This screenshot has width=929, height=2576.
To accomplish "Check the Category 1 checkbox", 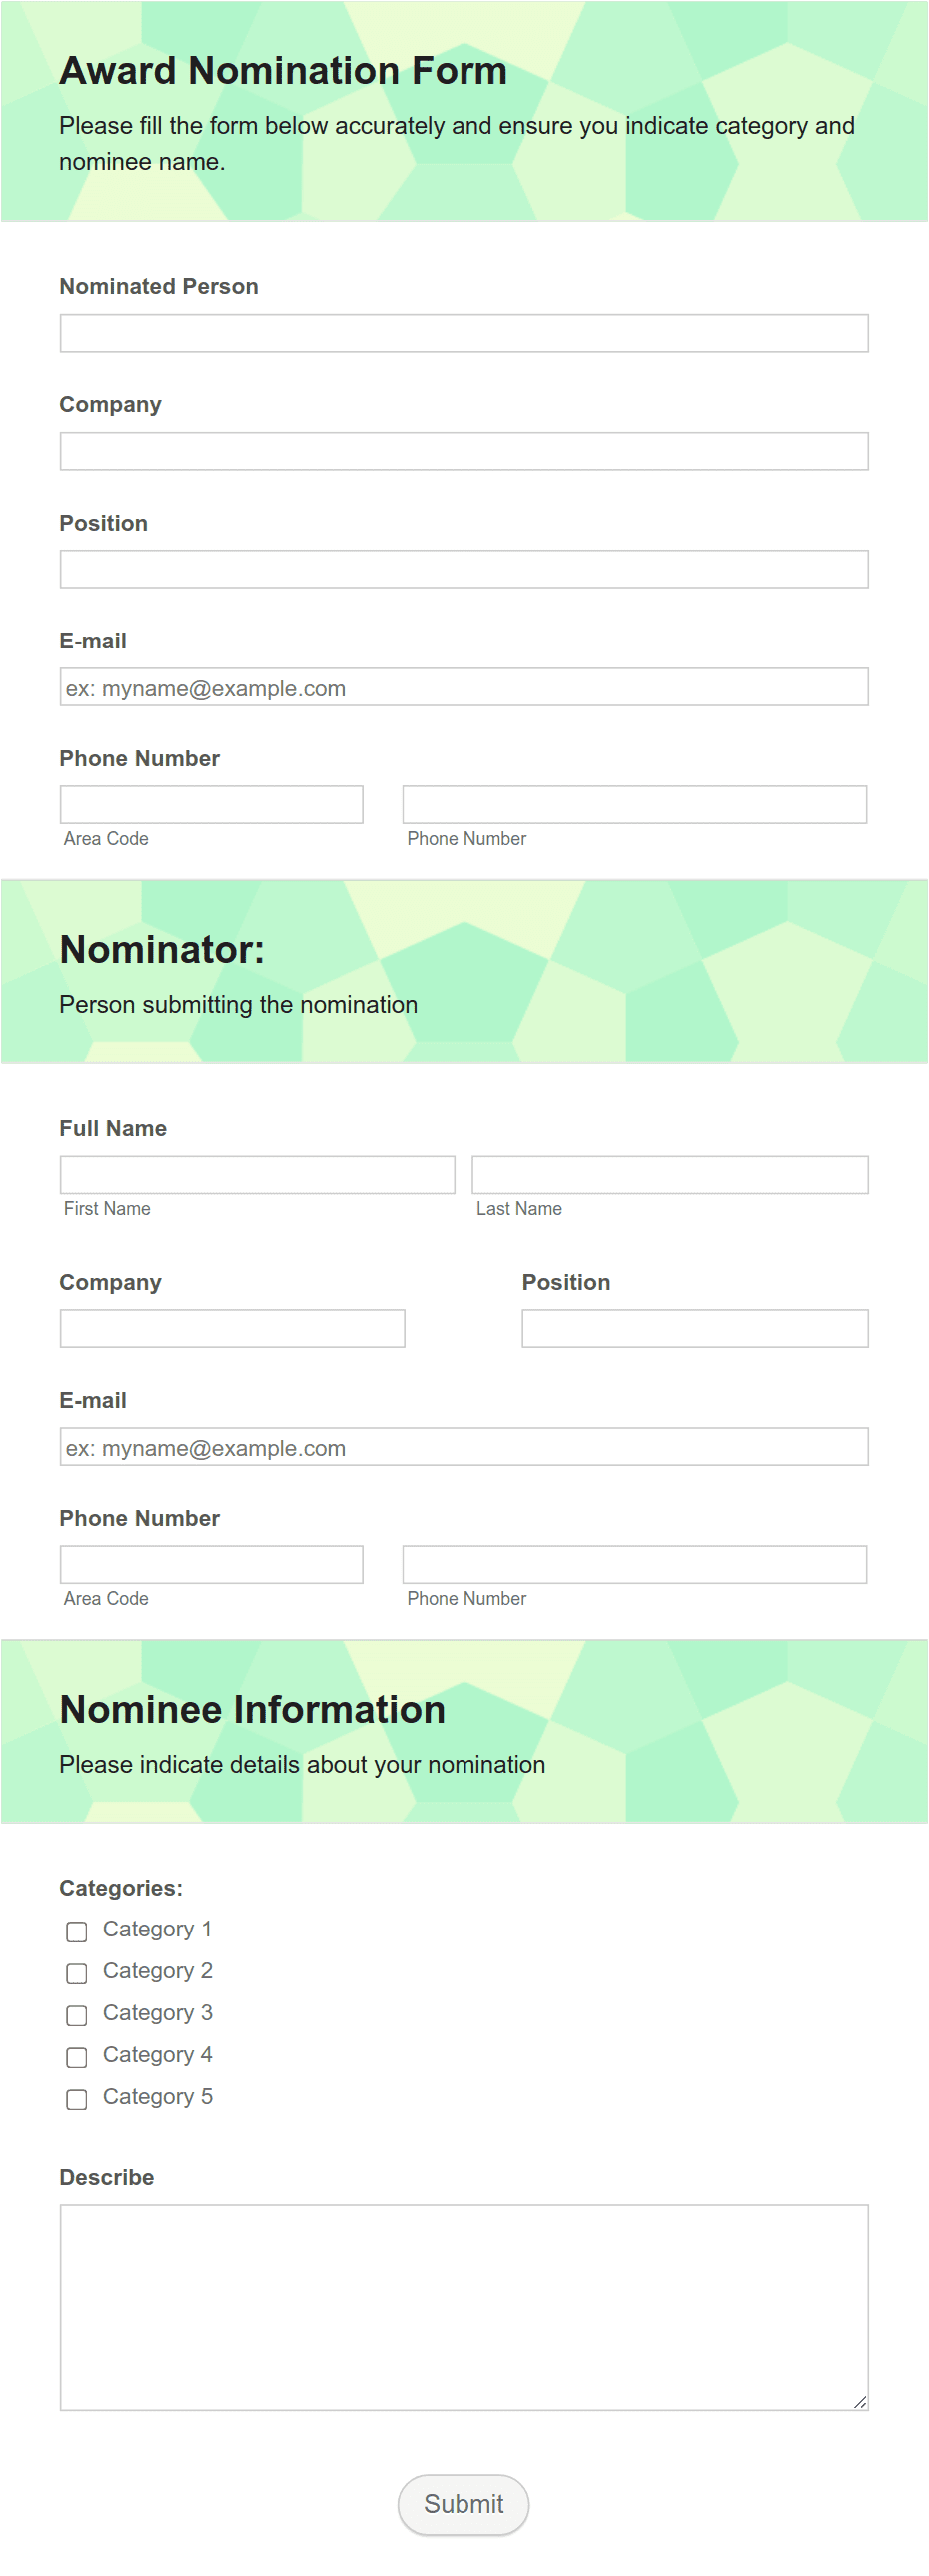I will click(77, 1931).
